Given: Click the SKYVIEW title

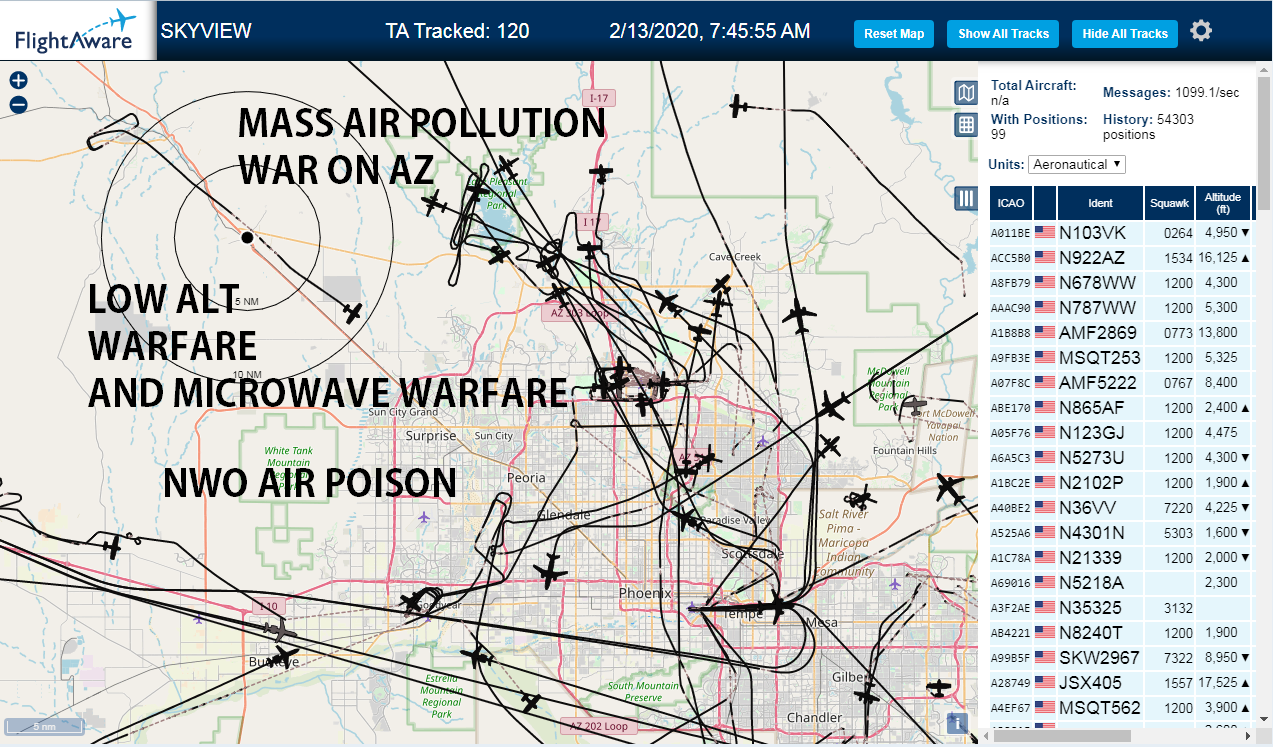Looking at the screenshot, I should 206,31.
